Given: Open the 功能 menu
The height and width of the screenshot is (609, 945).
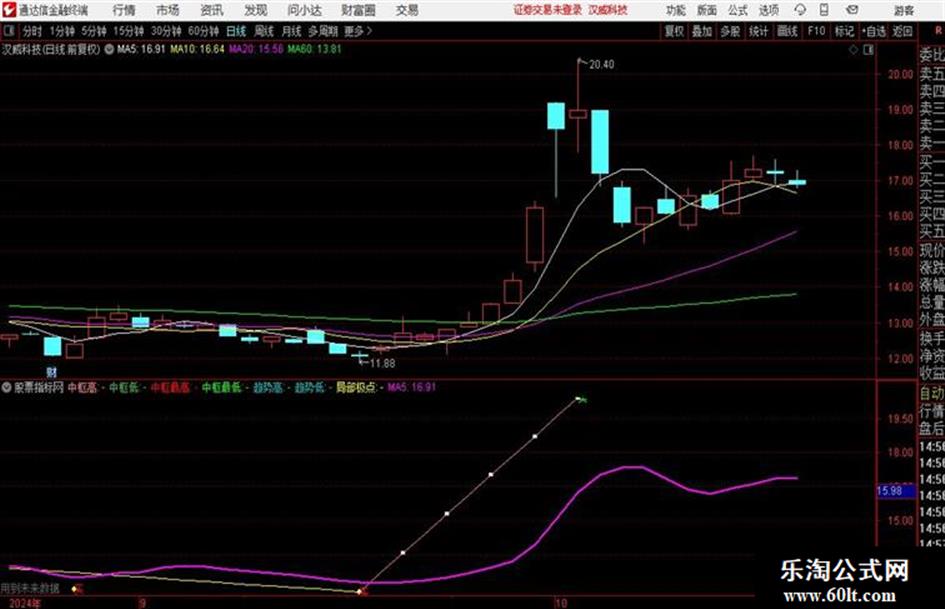Looking at the screenshot, I should tap(676, 10).
